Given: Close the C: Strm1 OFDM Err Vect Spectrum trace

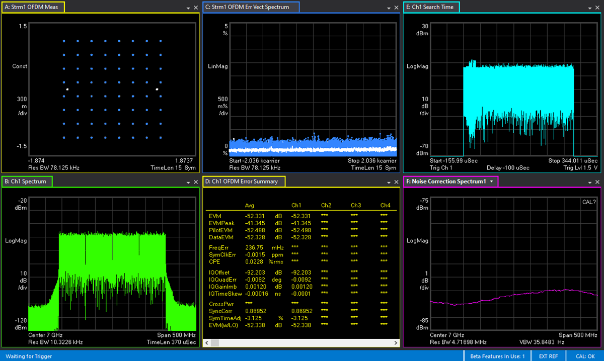Looking at the screenshot, I should pyautogui.click(x=396, y=8).
